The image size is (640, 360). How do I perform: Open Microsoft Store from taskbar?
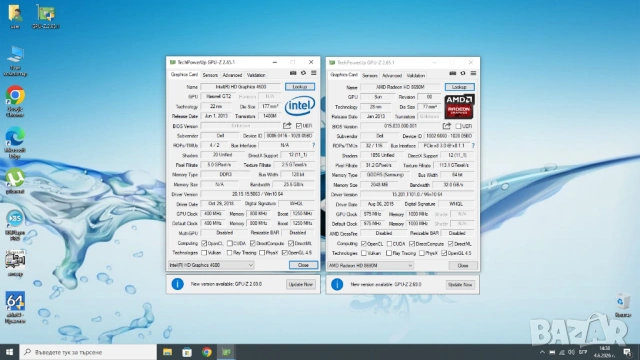187,352
